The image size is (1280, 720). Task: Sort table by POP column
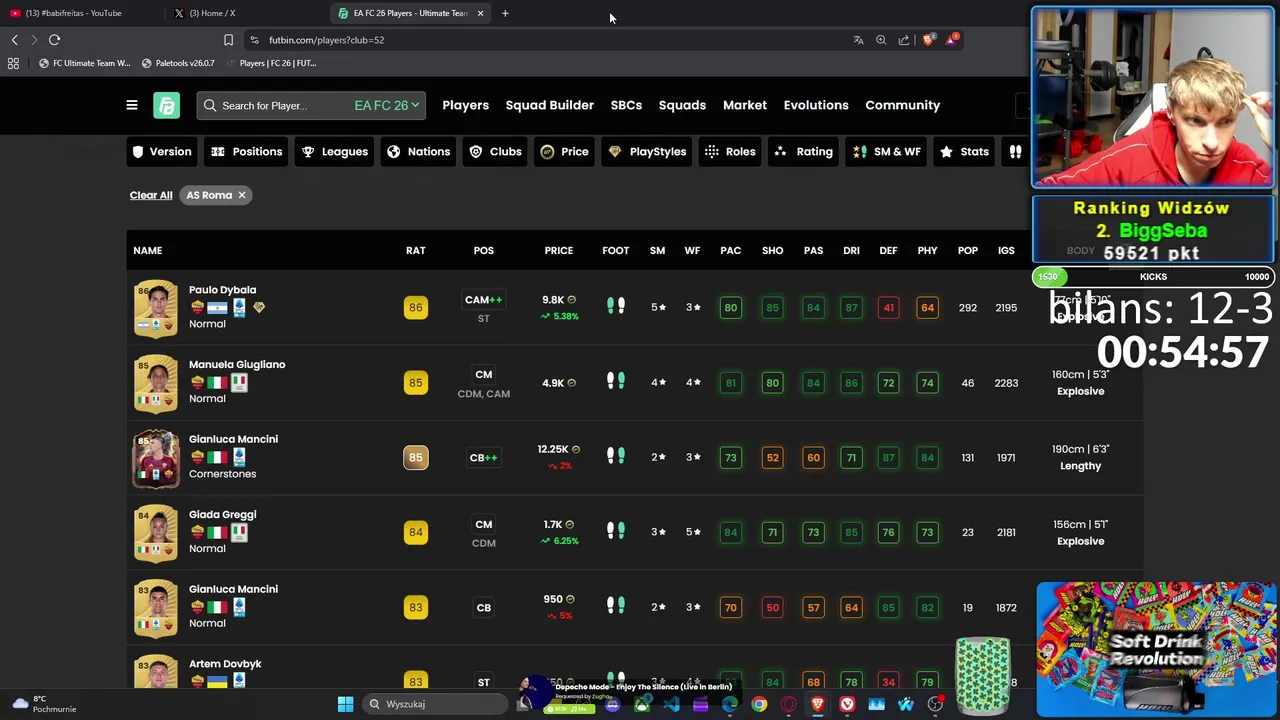click(x=967, y=250)
